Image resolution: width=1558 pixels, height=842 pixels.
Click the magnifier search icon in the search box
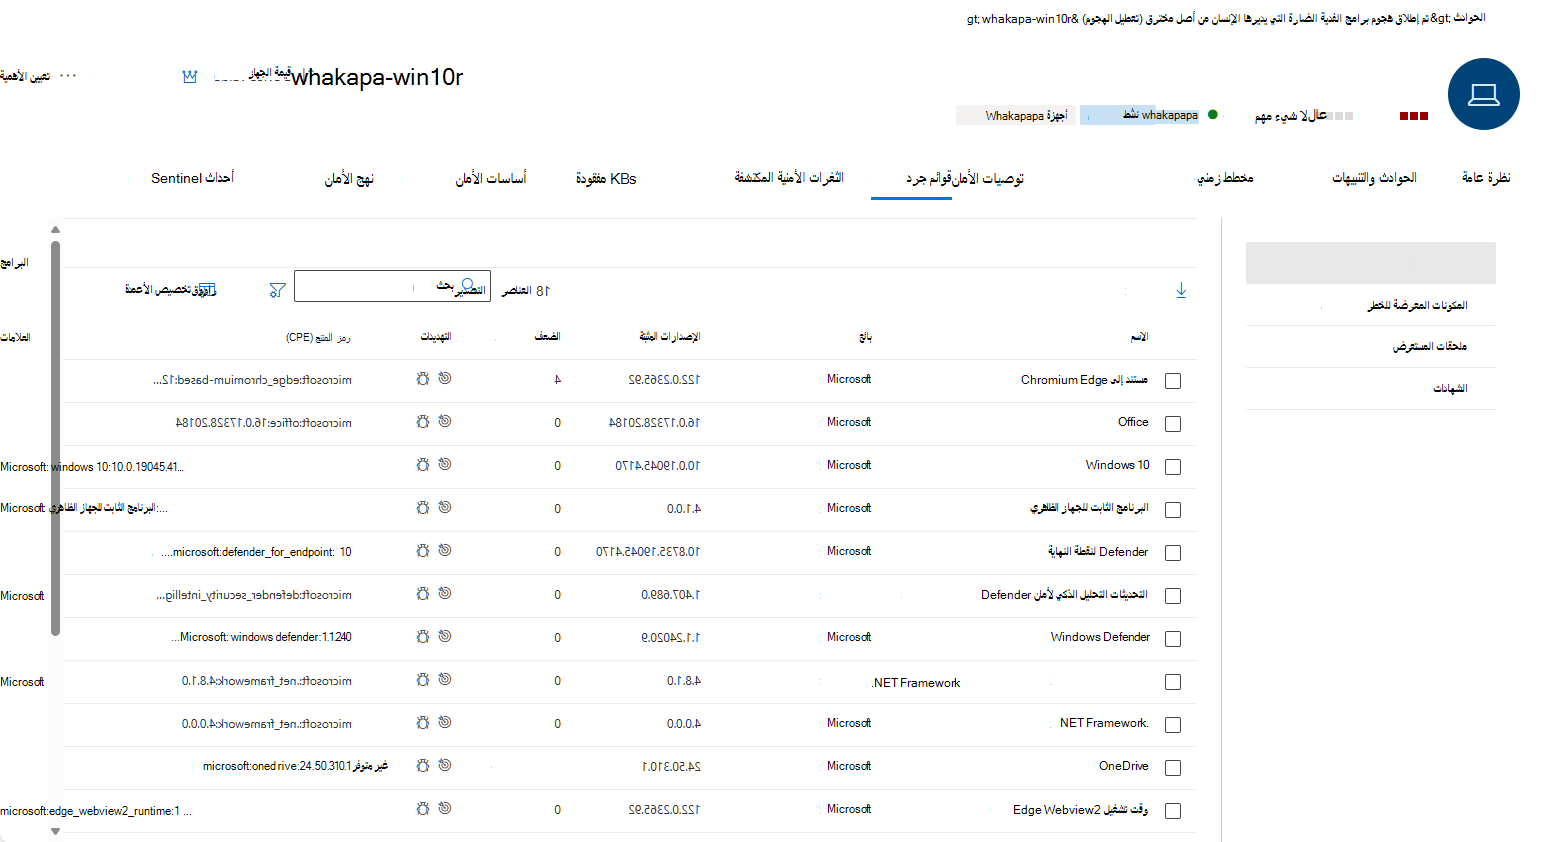(467, 286)
